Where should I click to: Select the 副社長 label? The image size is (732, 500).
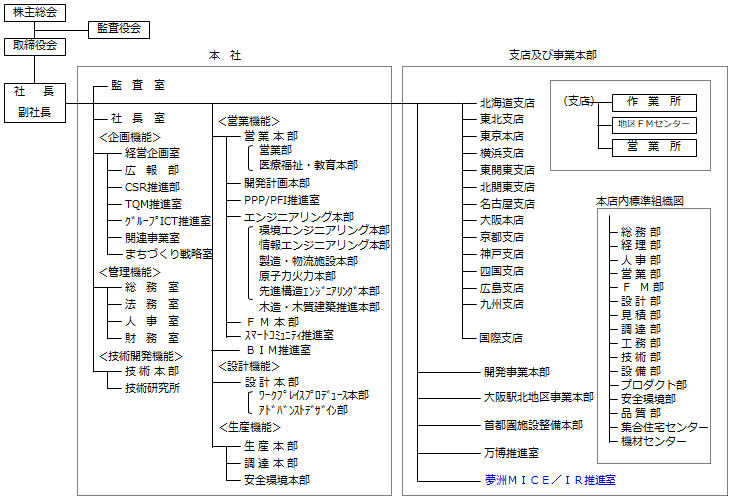click(35, 112)
